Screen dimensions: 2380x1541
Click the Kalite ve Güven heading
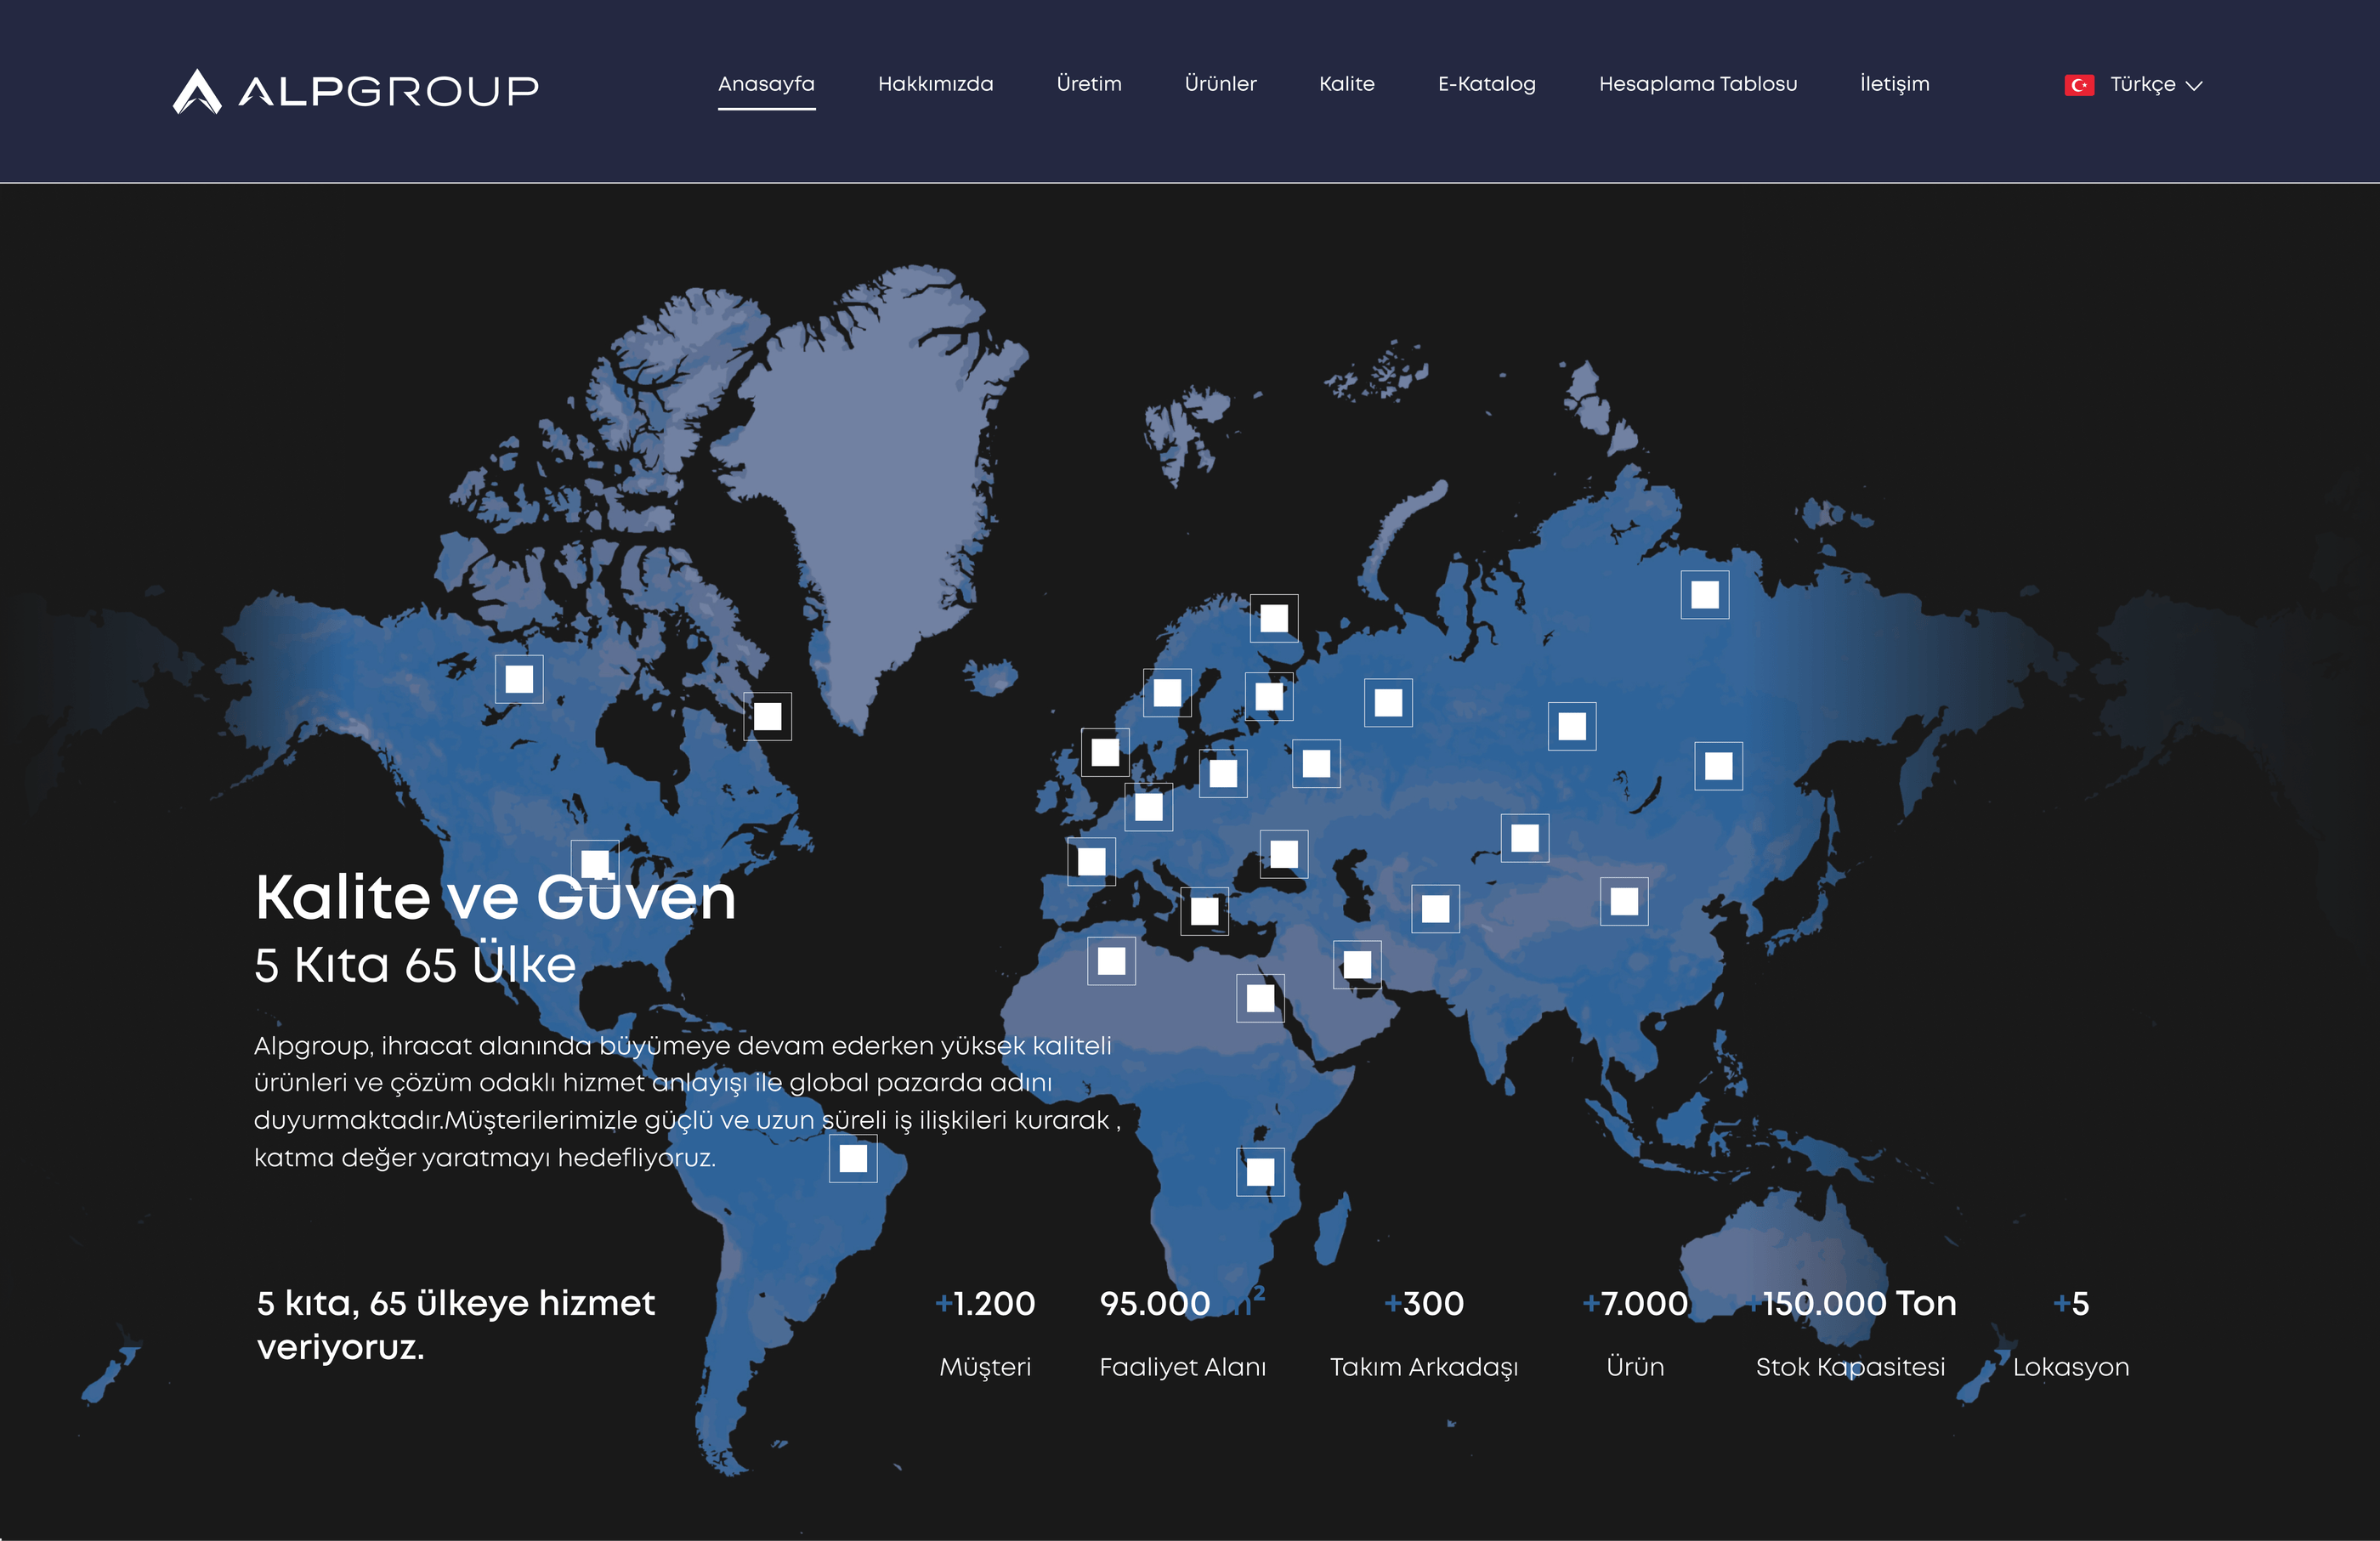[x=496, y=896]
